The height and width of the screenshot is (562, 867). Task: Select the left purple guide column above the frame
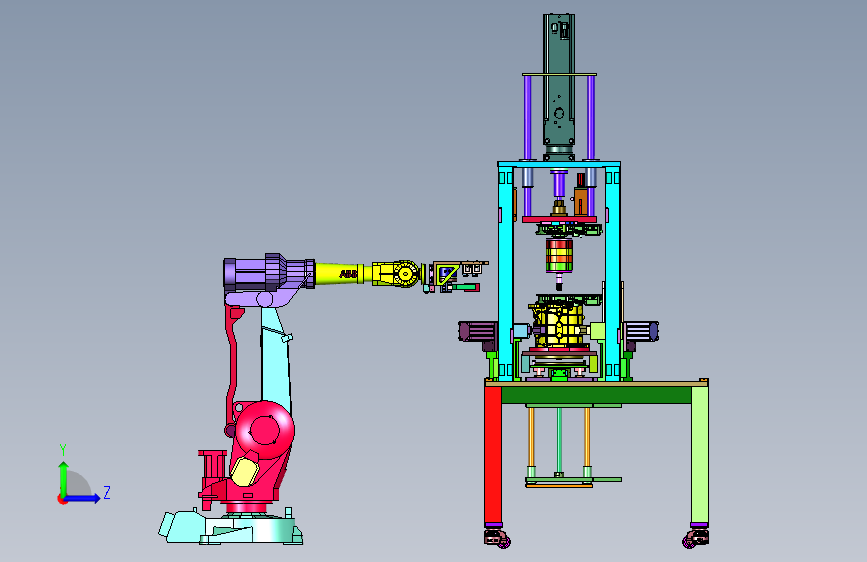(527, 117)
